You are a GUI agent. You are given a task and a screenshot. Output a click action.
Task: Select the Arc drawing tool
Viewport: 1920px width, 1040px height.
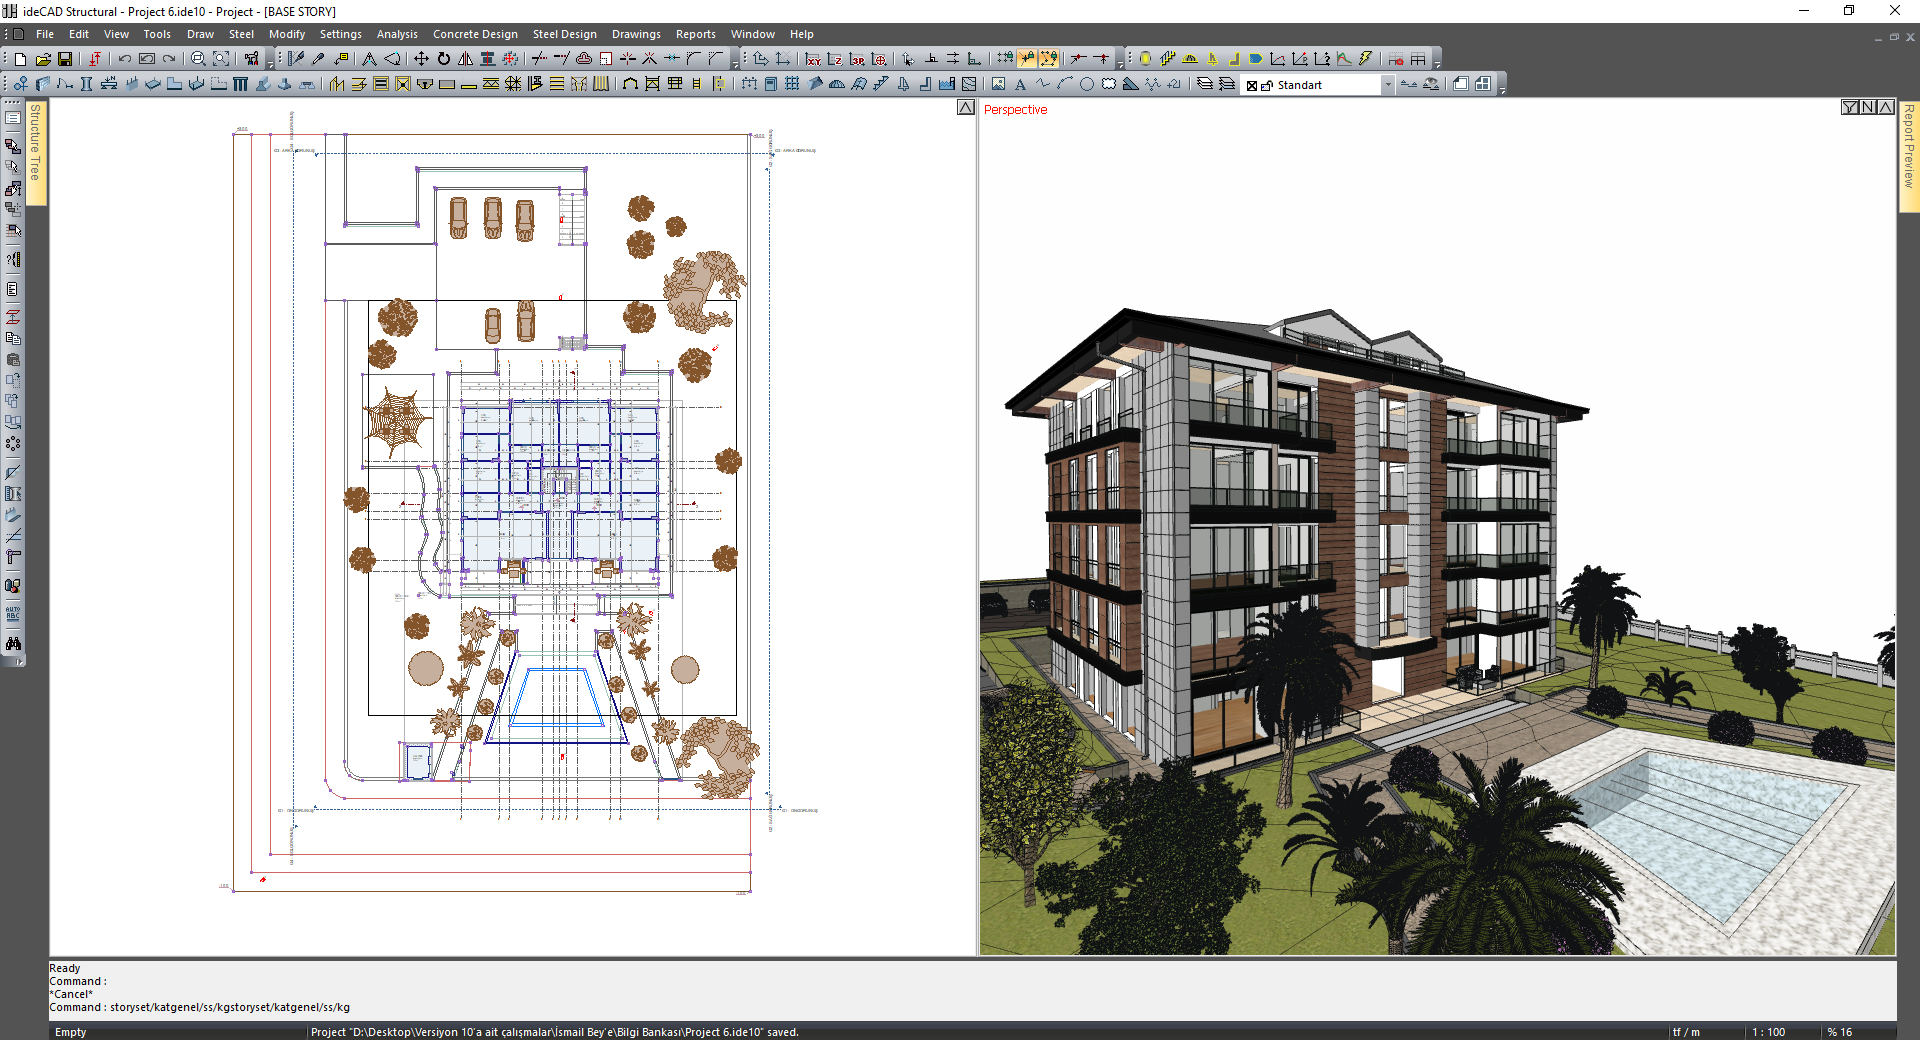1065,84
